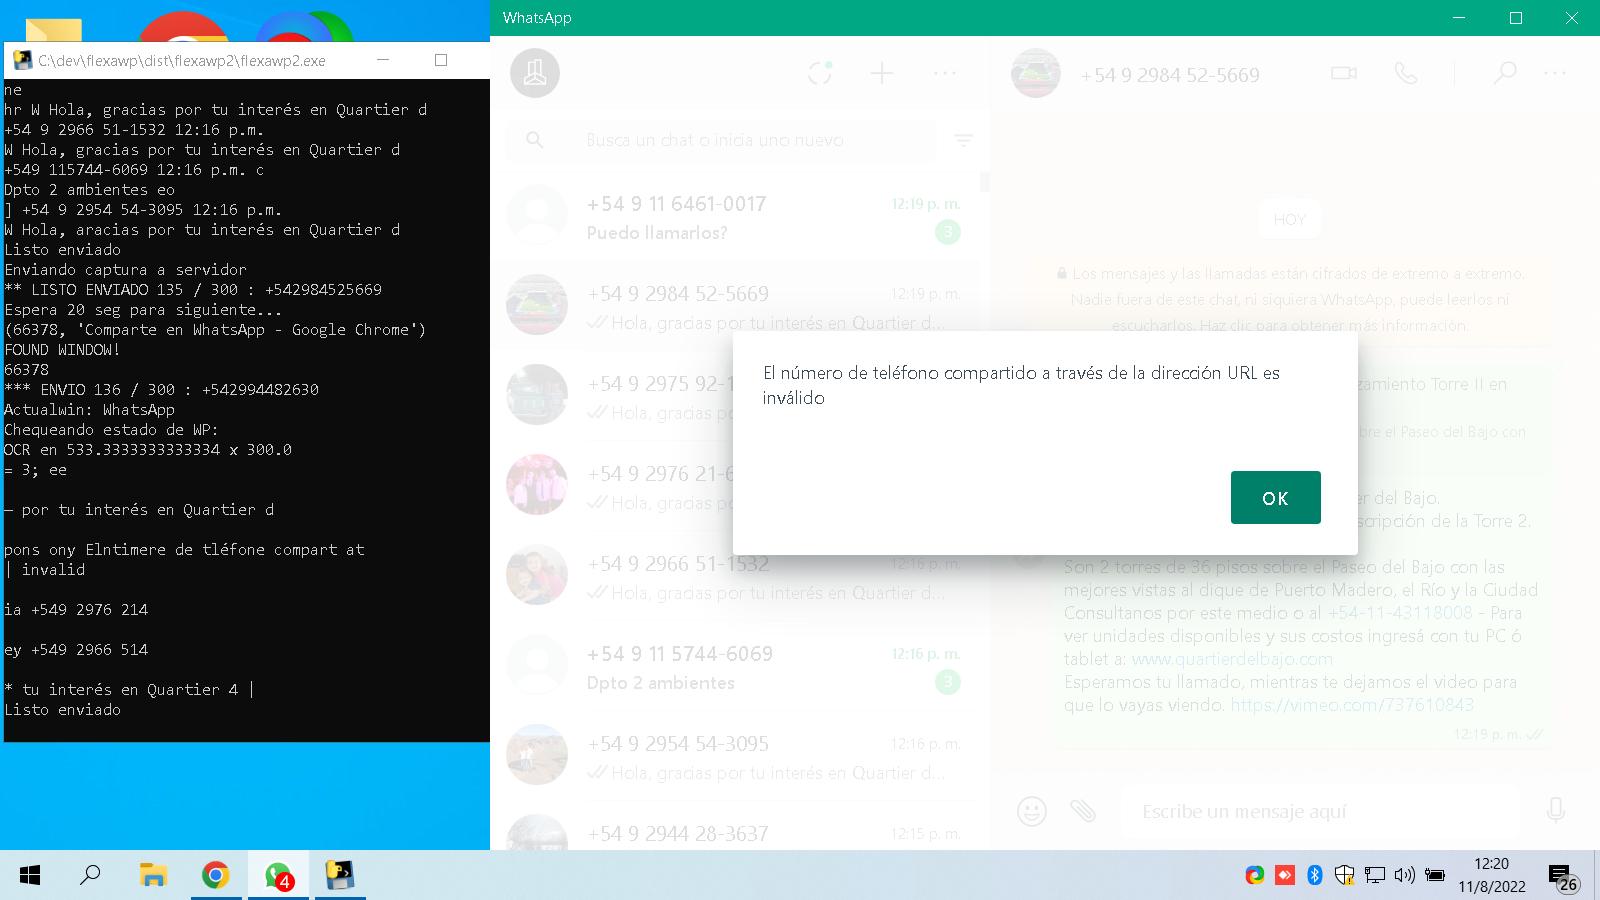Open the conversation menu three dots

[x=1555, y=73]
